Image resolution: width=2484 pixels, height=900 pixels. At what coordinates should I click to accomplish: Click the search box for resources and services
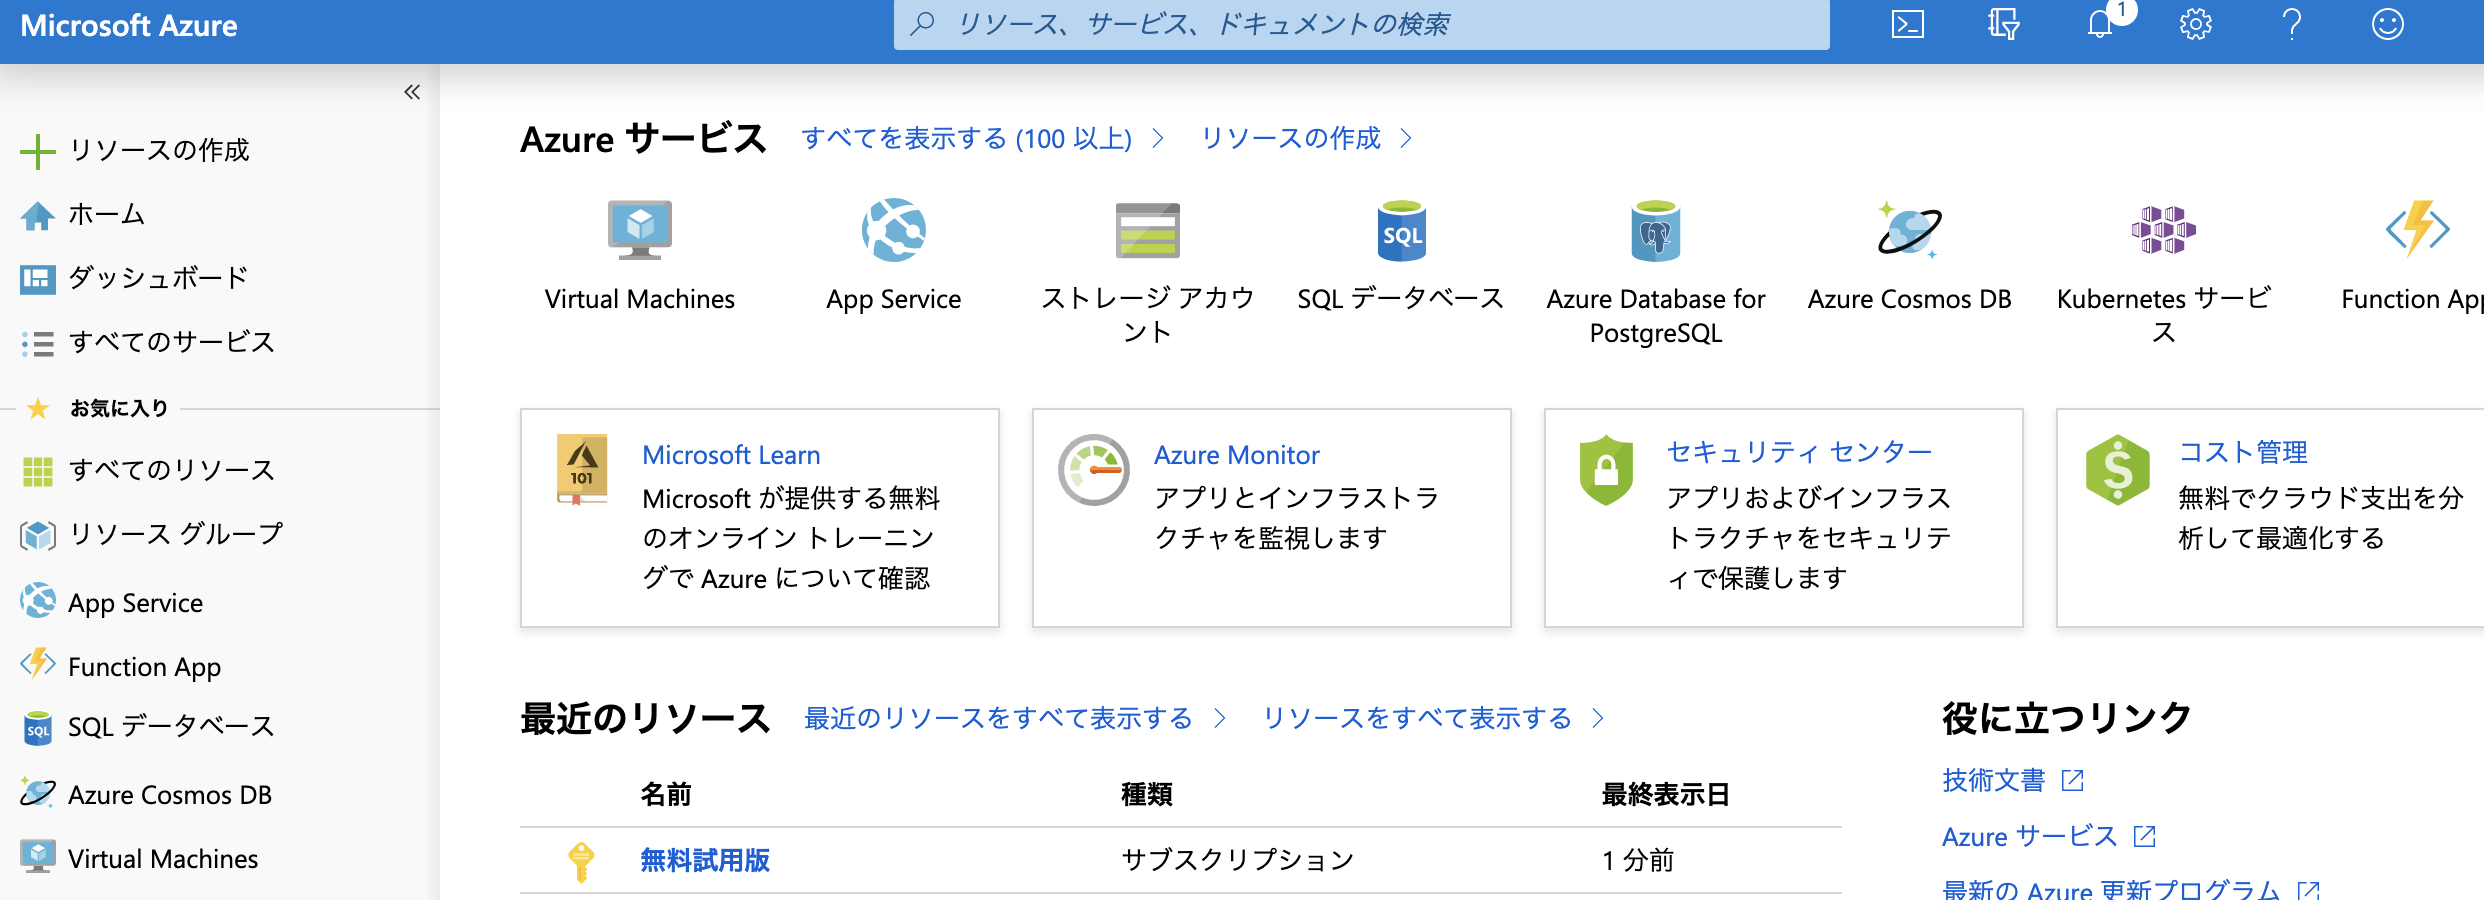[1362, 24]
